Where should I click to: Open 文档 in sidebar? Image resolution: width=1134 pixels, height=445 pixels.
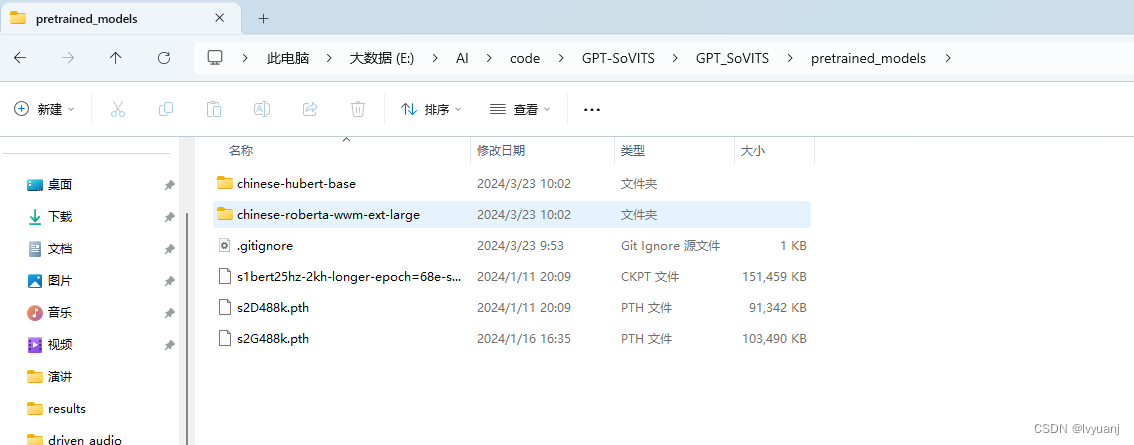point(60,249)
